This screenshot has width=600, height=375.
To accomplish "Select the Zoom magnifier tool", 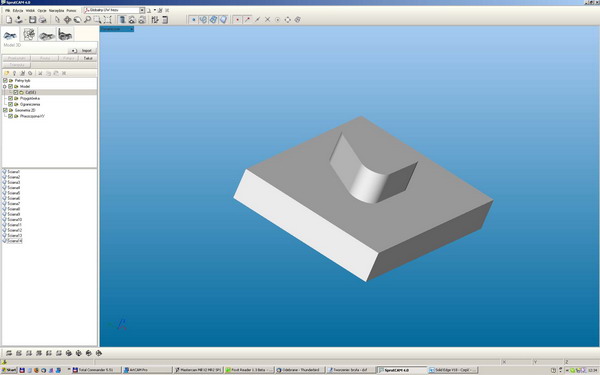I will [x=88, y=20].
